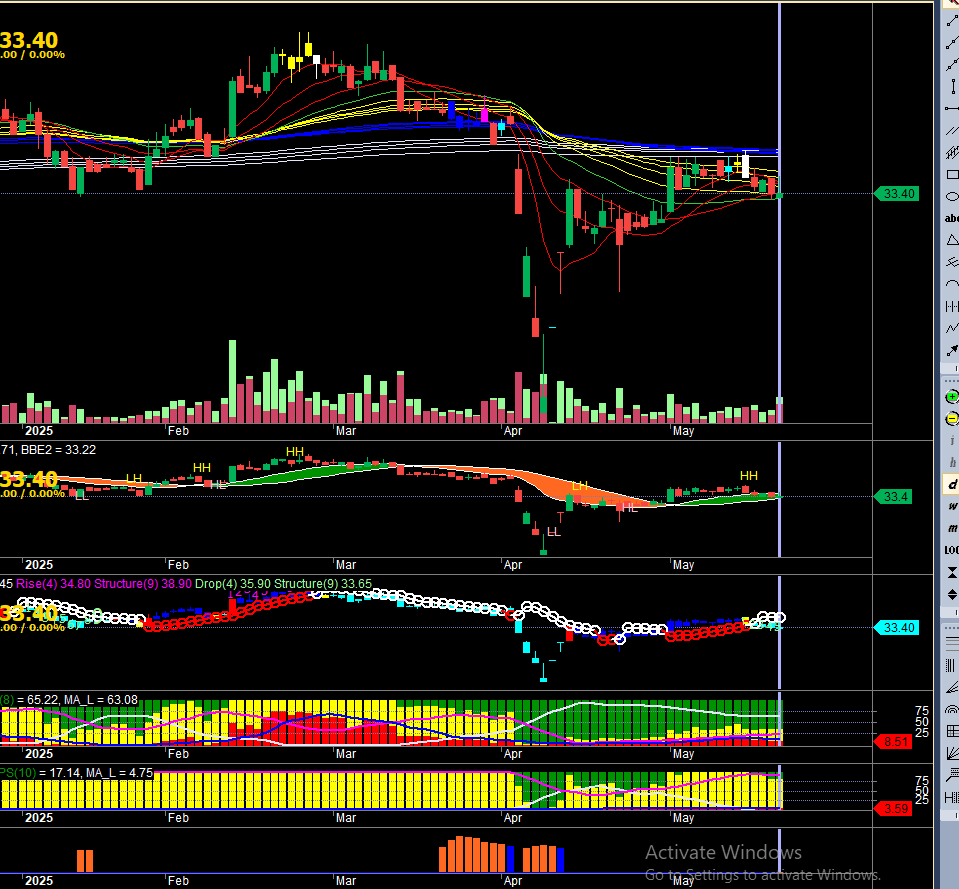This screenshot has width=959, height=889.
Task: Select the Vertical line tool
Action: coord(953,86)
